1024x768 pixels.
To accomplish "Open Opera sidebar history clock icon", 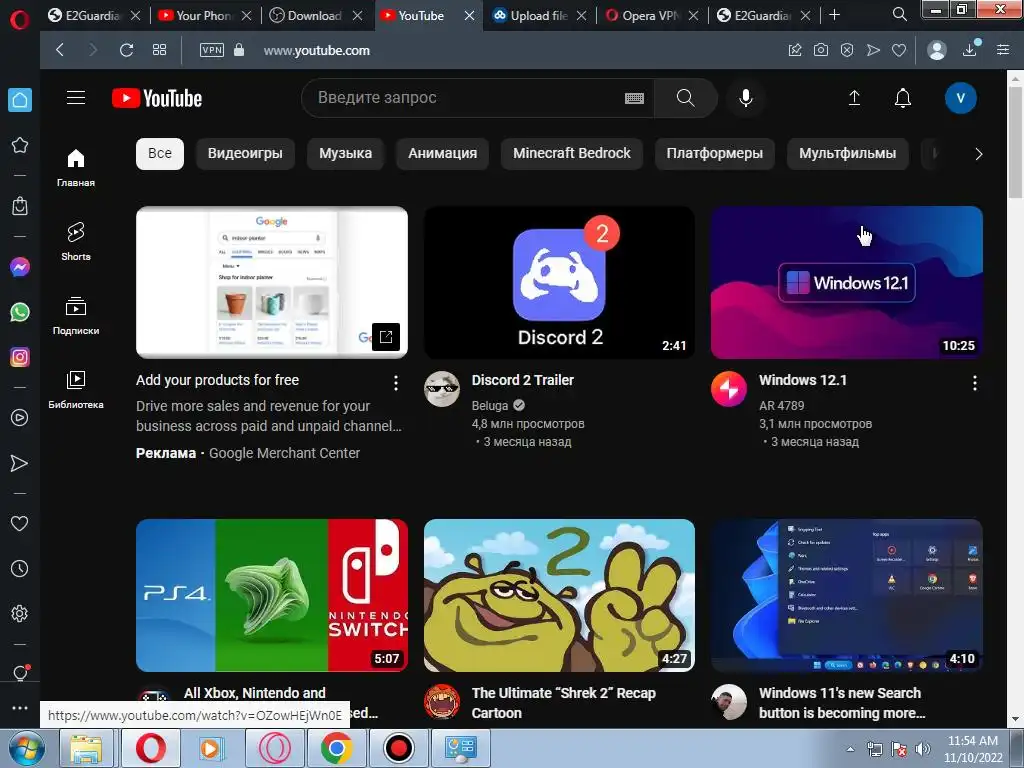I will (20, 569).
